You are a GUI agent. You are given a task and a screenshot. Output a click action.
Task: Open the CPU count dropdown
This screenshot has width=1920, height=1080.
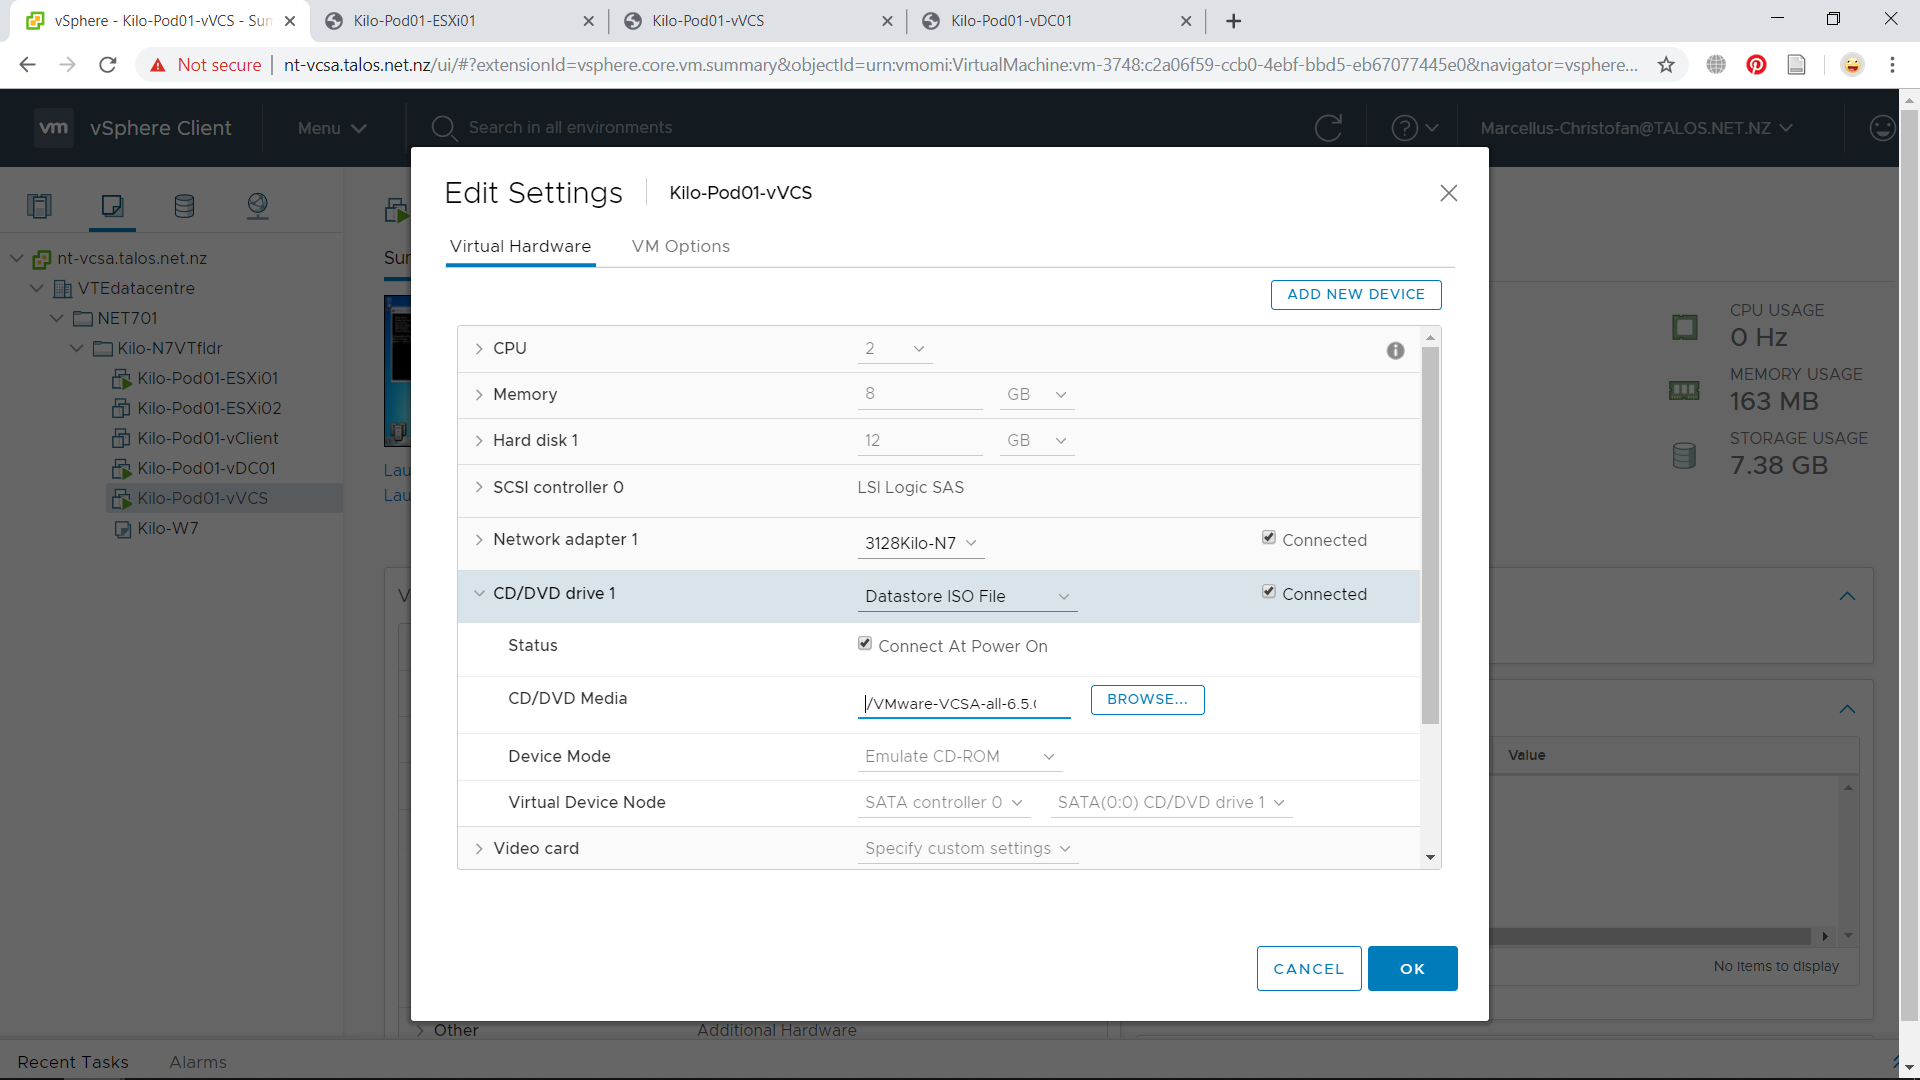[895, 348]
